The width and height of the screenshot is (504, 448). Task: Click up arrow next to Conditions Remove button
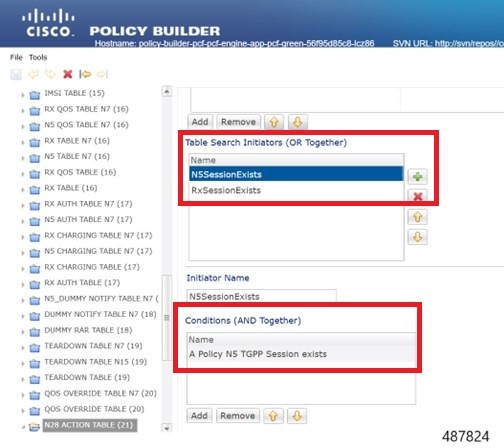[273, 416]
